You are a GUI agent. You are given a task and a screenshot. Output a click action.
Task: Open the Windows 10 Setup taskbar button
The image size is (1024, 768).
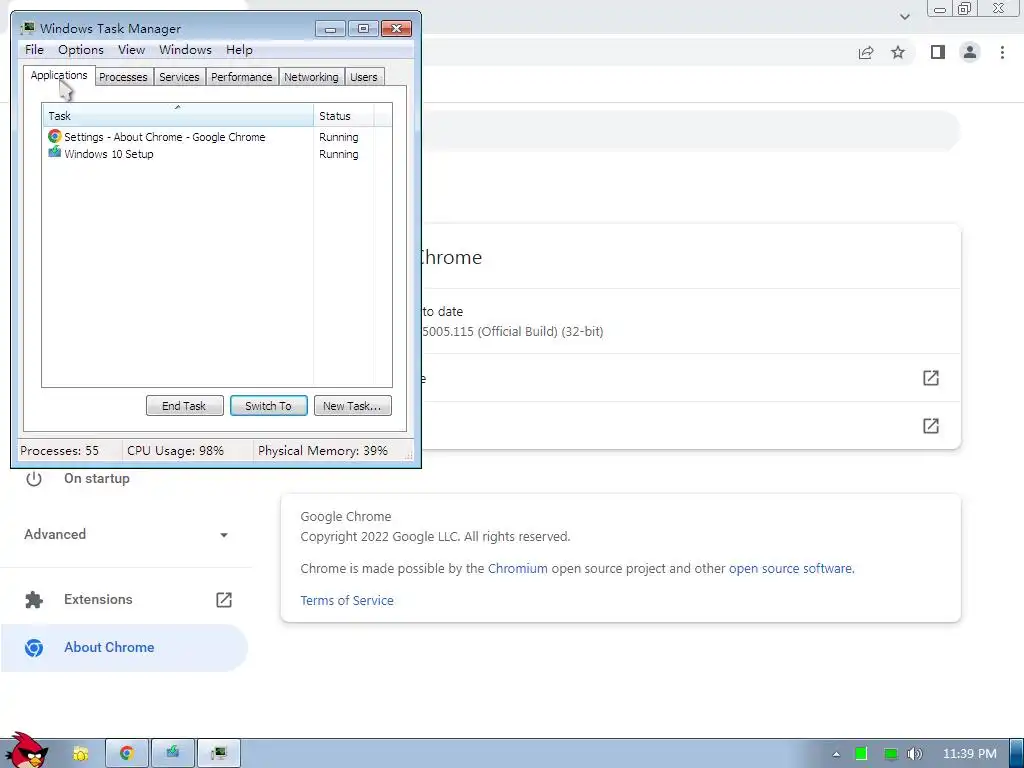(x=172, y=754)
